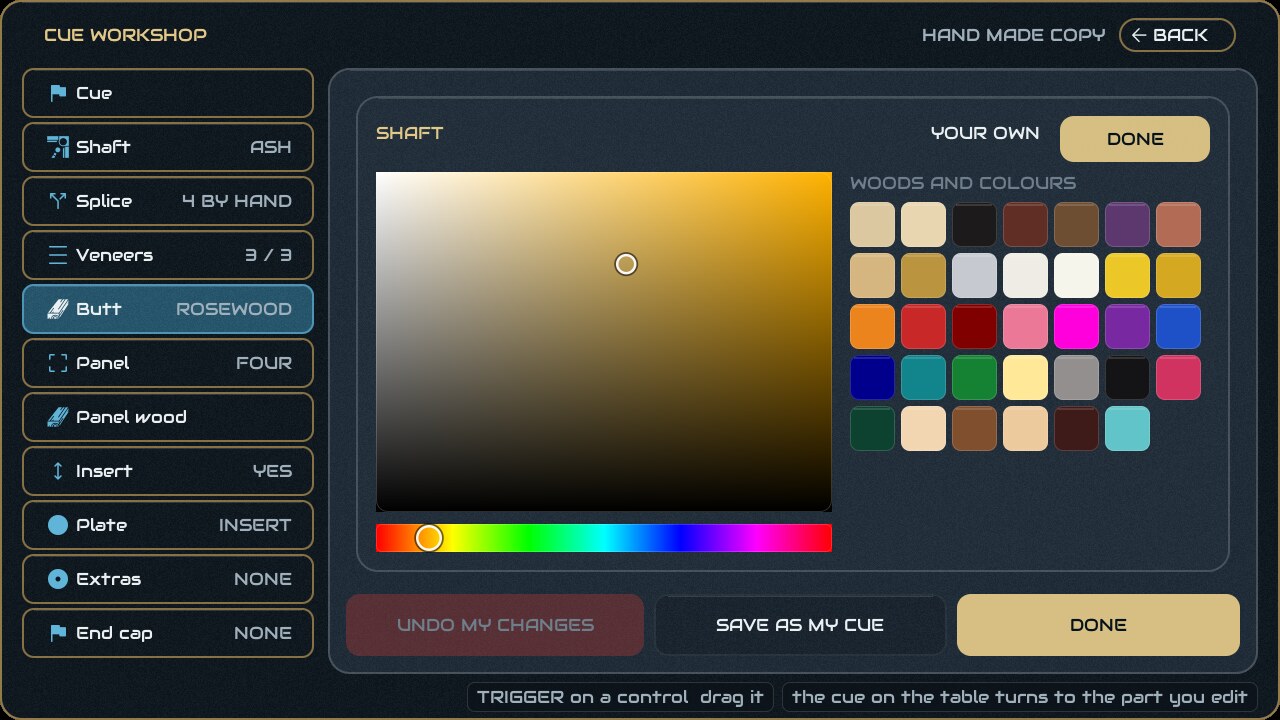Open the Shaft ASH section
Image resolution: width=1280 pixels, height=720 pixels.
(x=168, y=147)
